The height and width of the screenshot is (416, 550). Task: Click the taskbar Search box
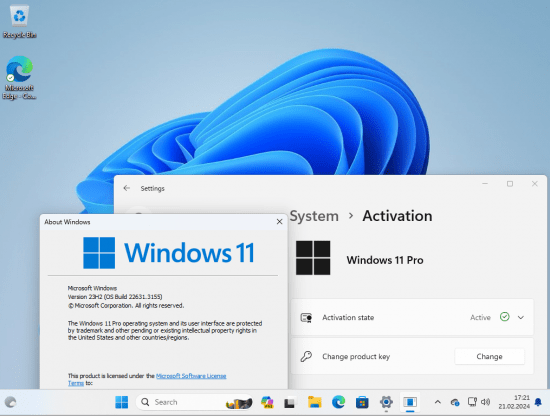(194, 402)
